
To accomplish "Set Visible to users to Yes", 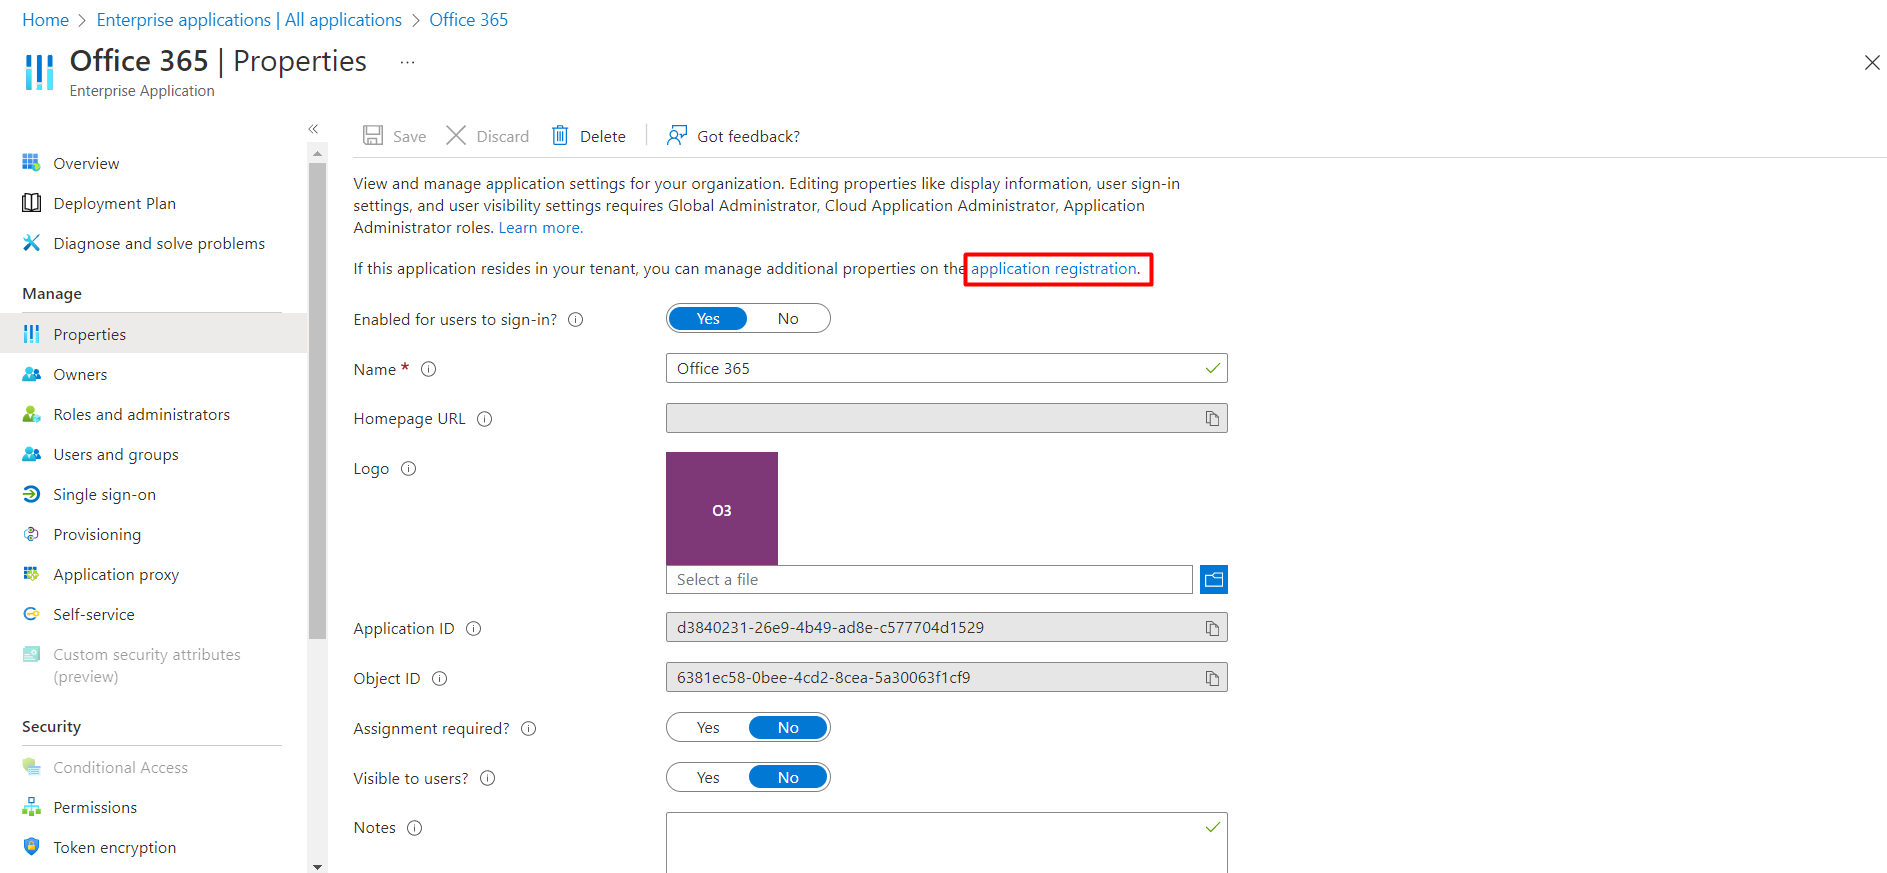I will click(x=708, y=777).
